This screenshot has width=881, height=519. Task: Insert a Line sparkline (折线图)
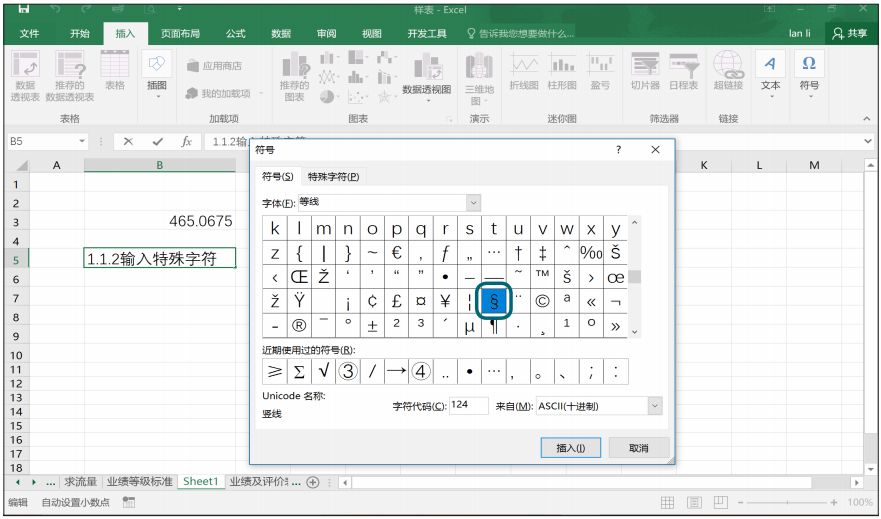524,71
